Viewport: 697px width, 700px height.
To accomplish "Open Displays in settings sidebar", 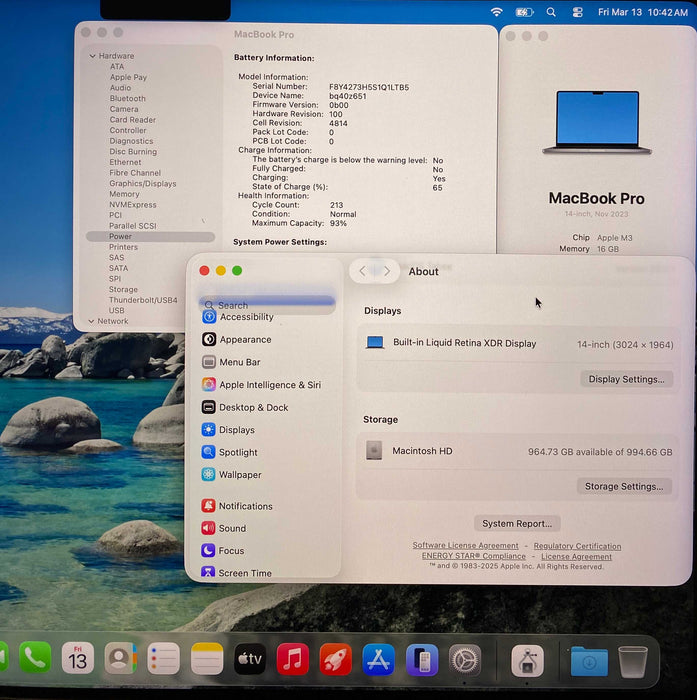I will (229, 430).
